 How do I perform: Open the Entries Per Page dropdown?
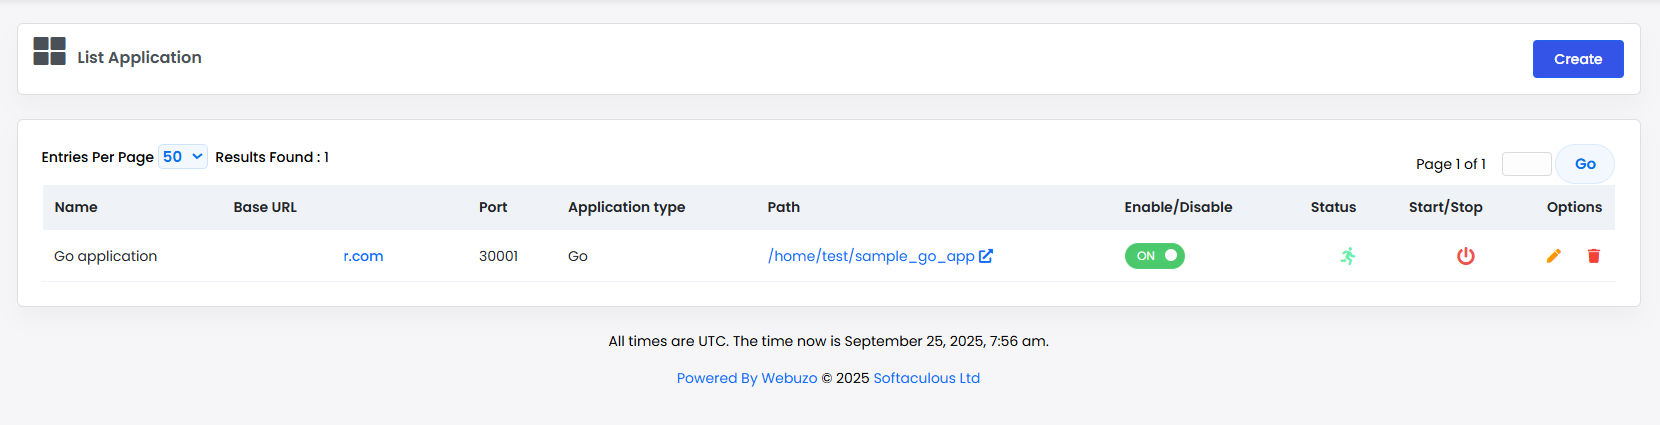(183, 157)
